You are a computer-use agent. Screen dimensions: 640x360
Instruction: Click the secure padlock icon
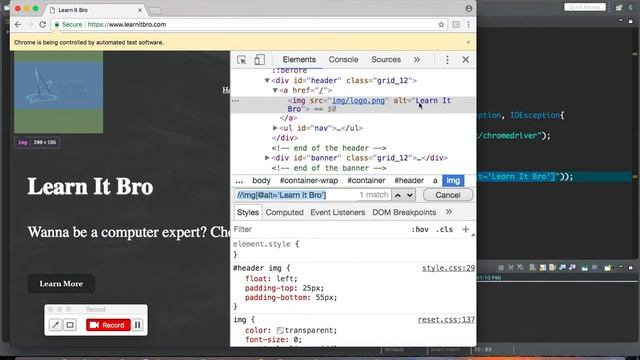coord(57,24)
